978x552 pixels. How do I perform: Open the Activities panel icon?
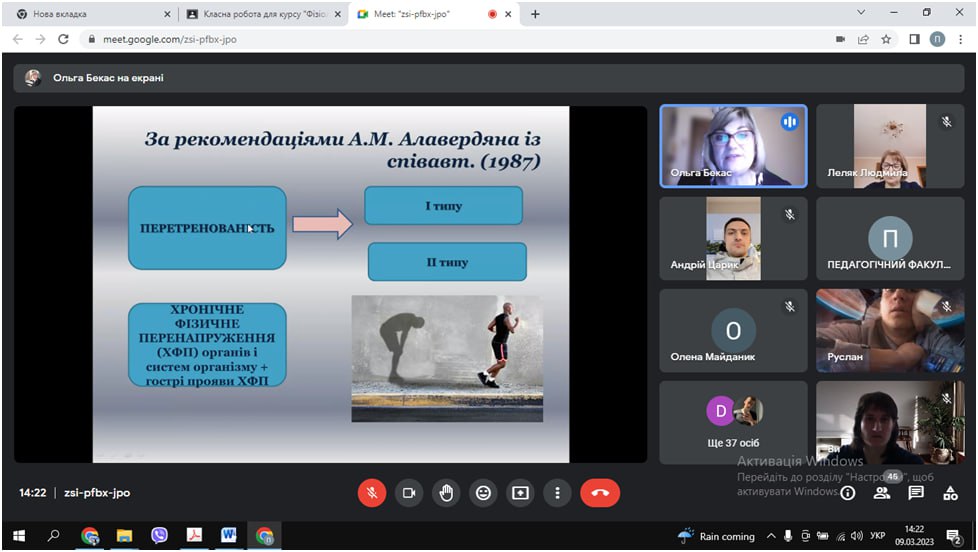[950, 493]
